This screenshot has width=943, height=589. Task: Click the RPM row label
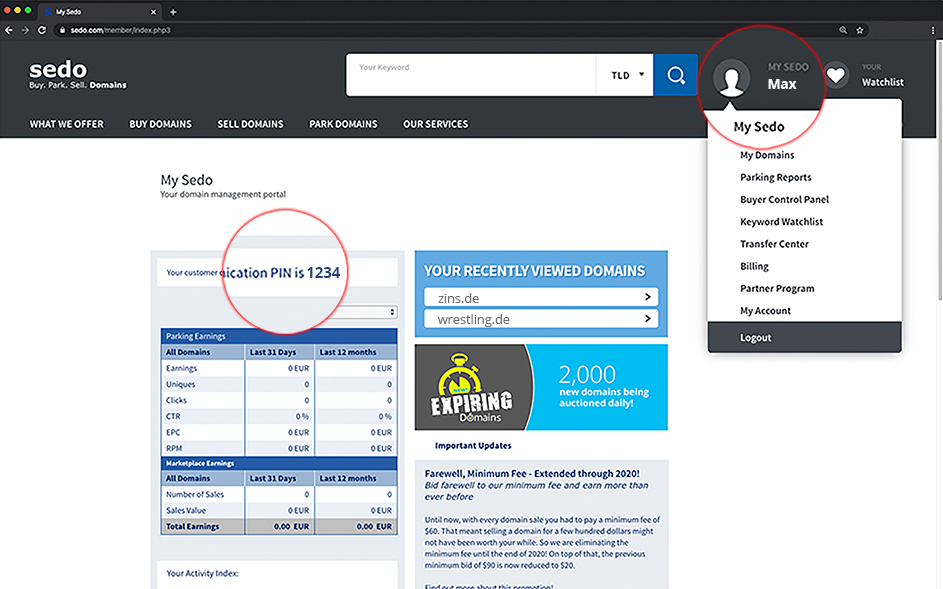pyautogui.click(x=174, y=448)
